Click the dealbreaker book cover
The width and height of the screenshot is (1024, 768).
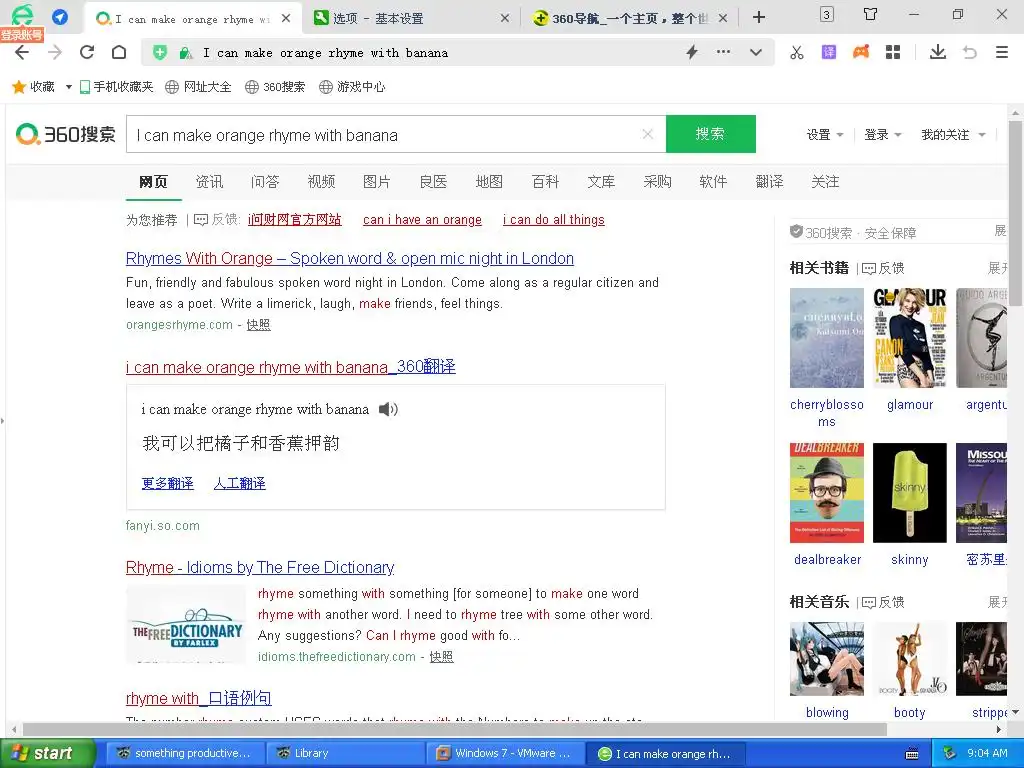point(827,493)
